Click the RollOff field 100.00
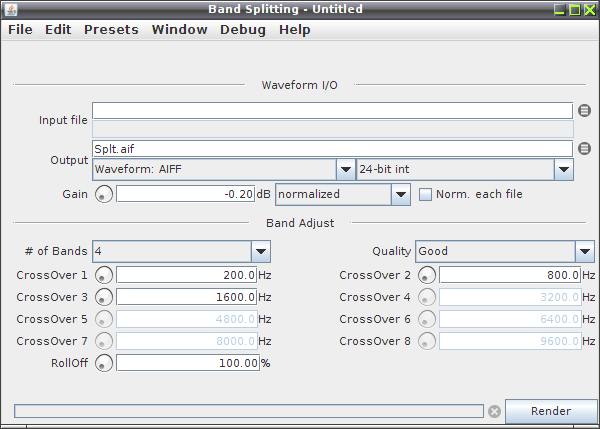The width and height of the screenshot is (600, 429). 188,363
